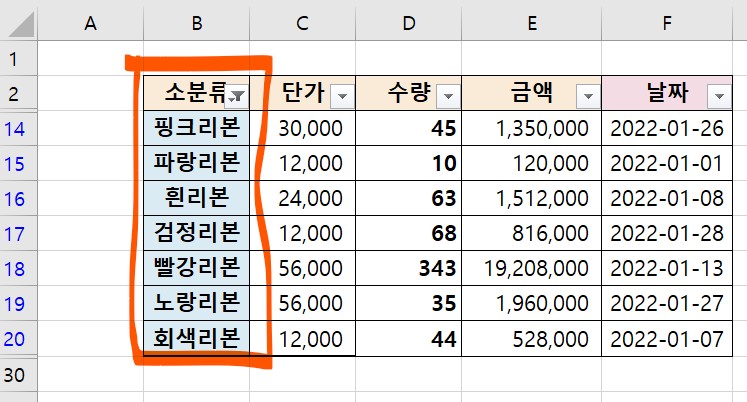Select row 19 header
747x402 pixels.
pyautogui.click(x=19, y=303)
